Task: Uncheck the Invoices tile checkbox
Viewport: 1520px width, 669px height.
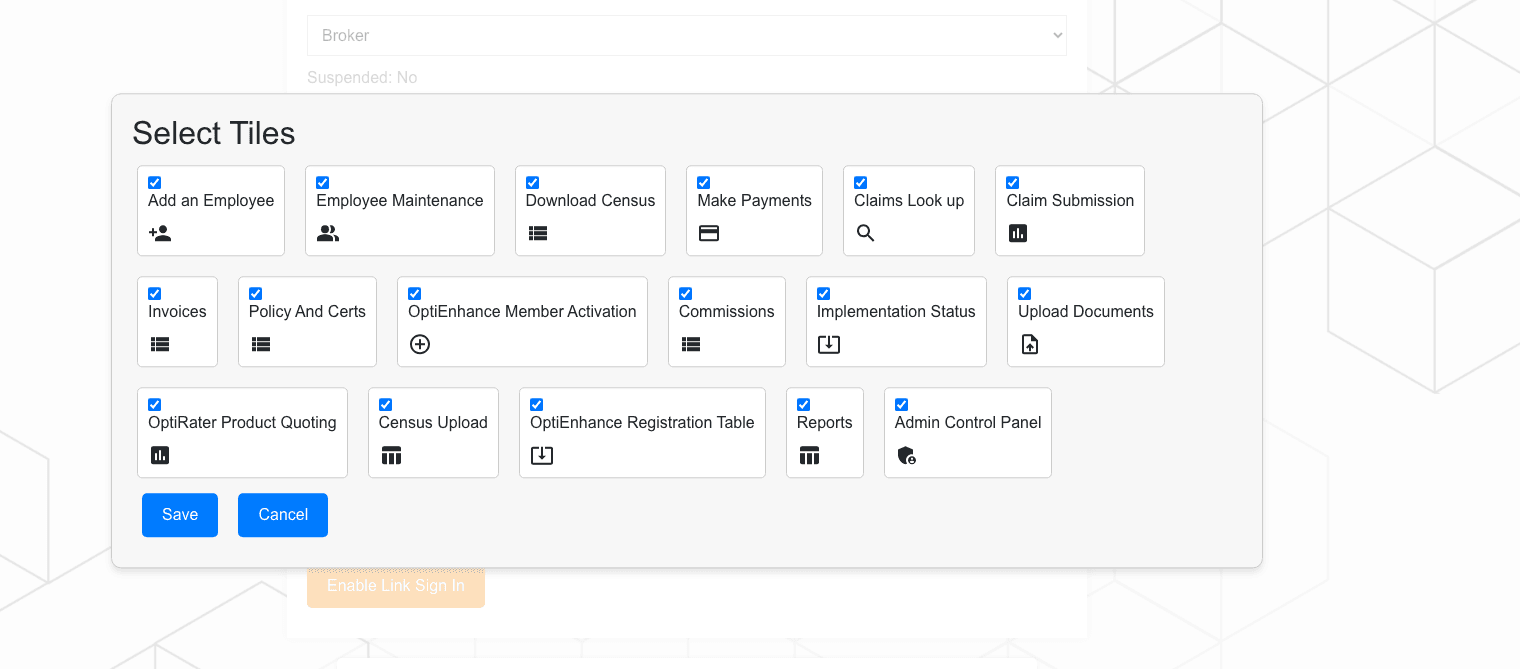Action: (x=154, y=293)
